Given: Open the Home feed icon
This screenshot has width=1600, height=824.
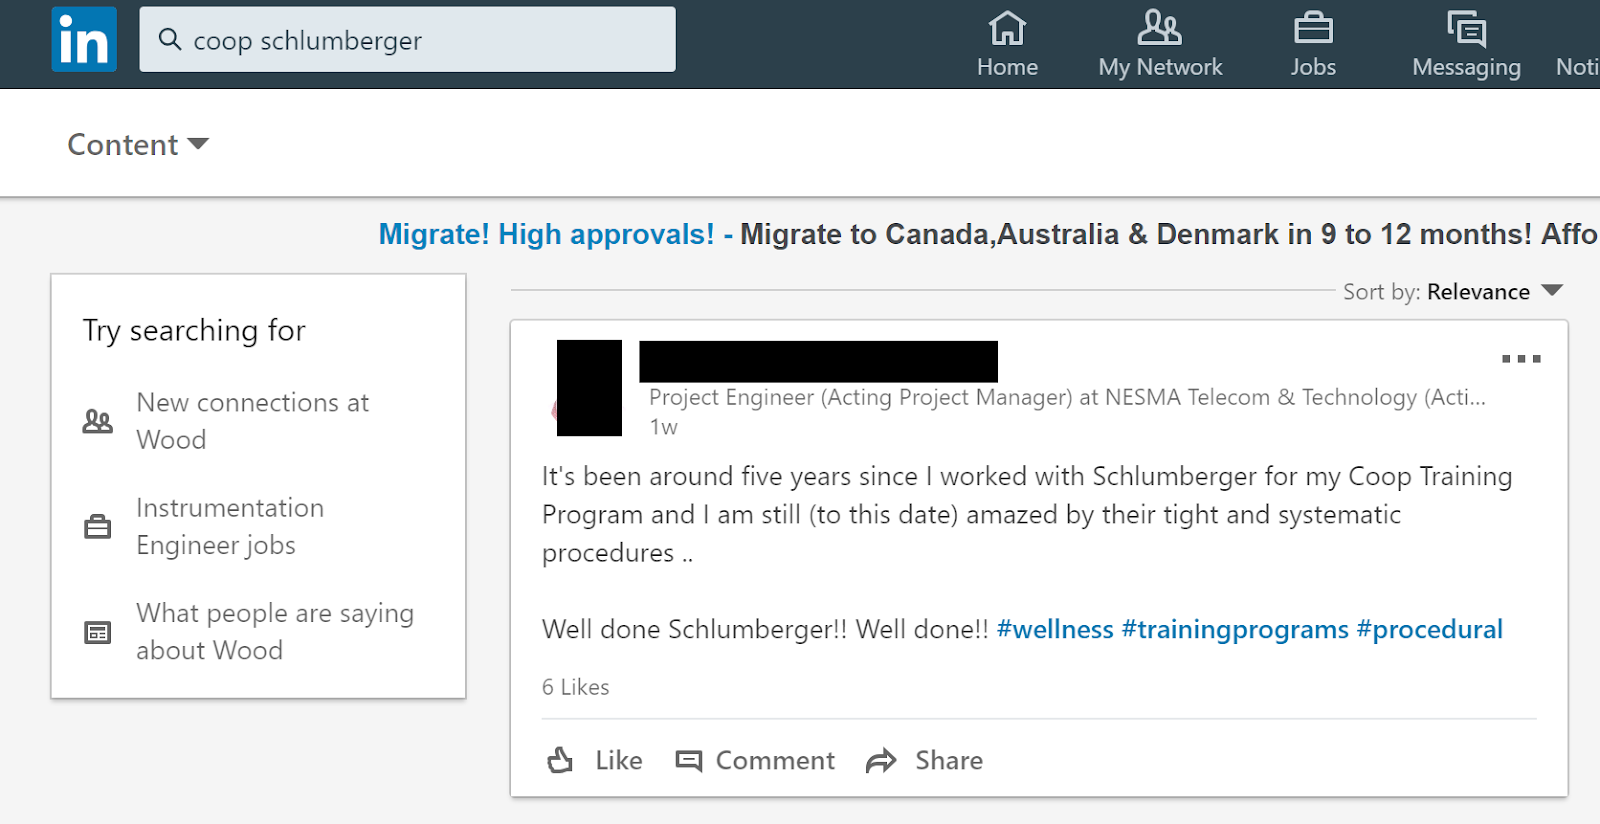Looking at the screenshot, I should 1007,29.
